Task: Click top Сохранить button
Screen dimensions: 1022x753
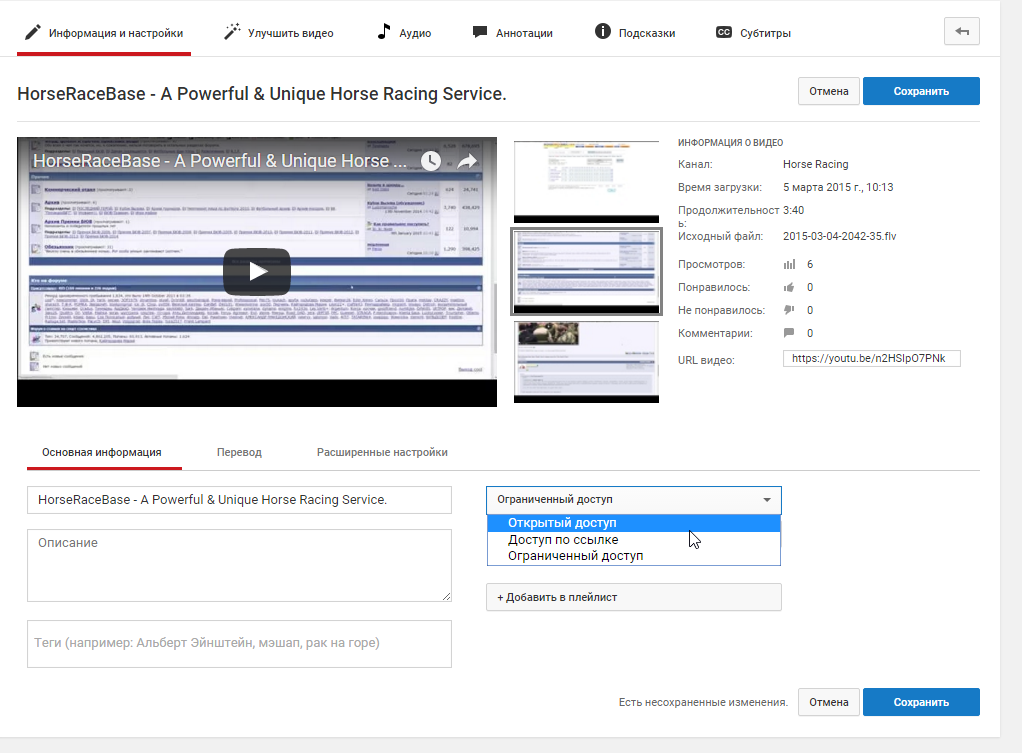Action: click(x=921, y=91)
